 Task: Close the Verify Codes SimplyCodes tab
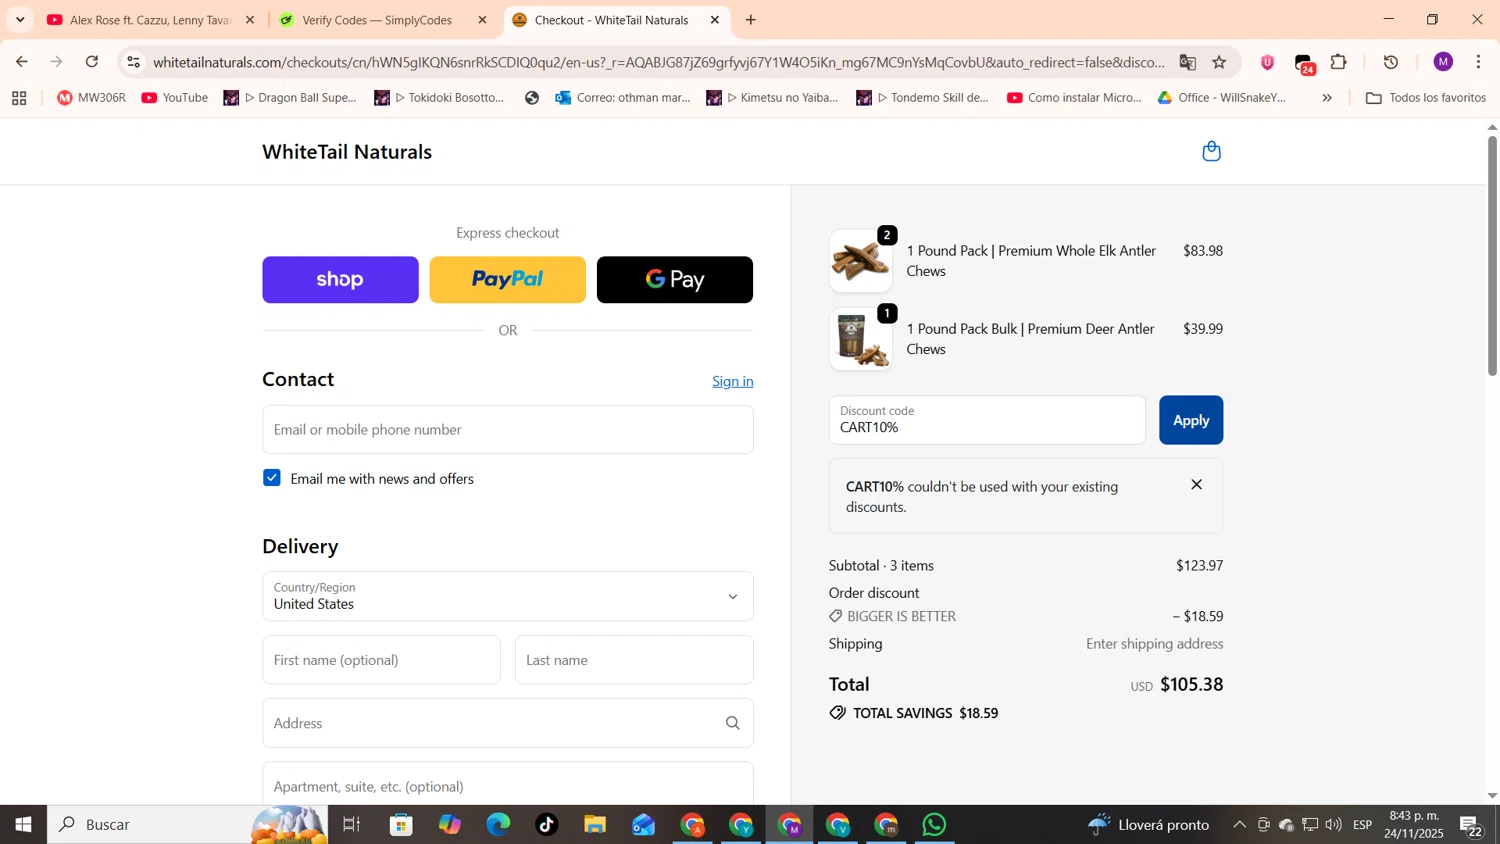482,20
